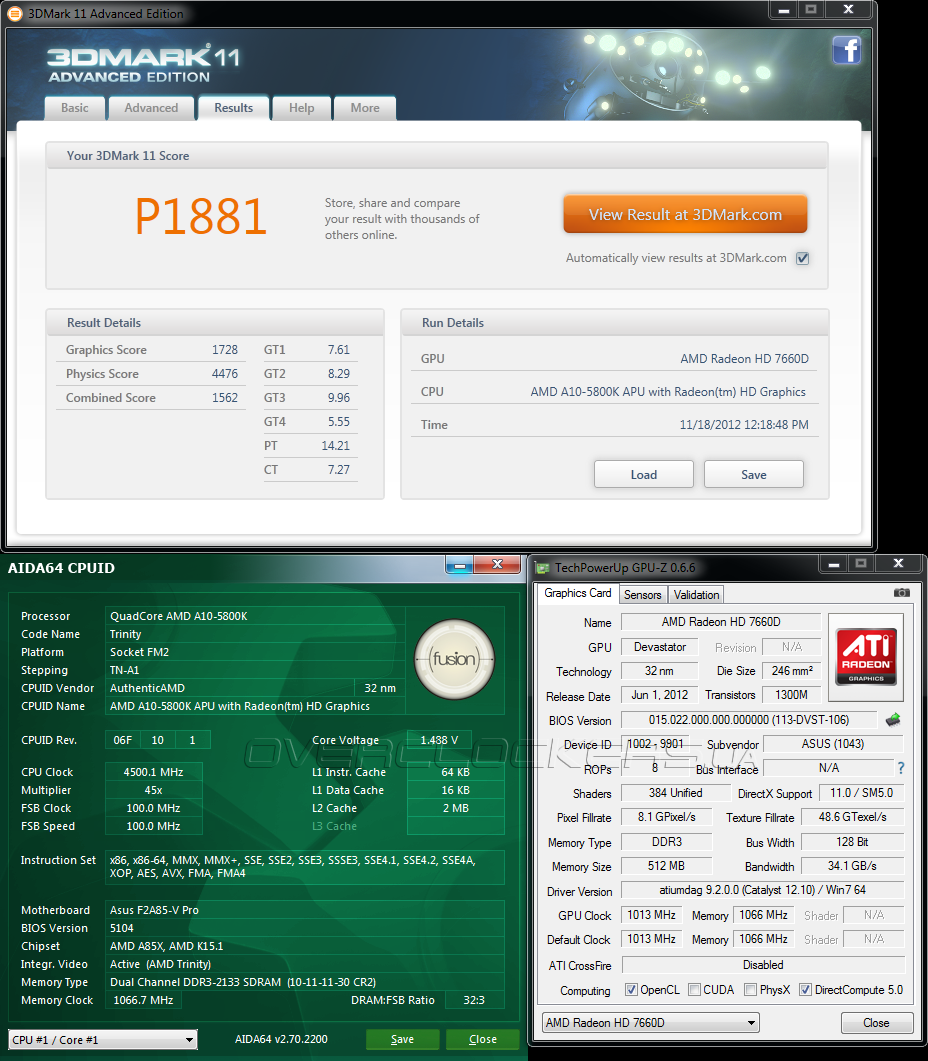Click the Die Size 246 mm² field
The image size is (928, 1061).
792,671
